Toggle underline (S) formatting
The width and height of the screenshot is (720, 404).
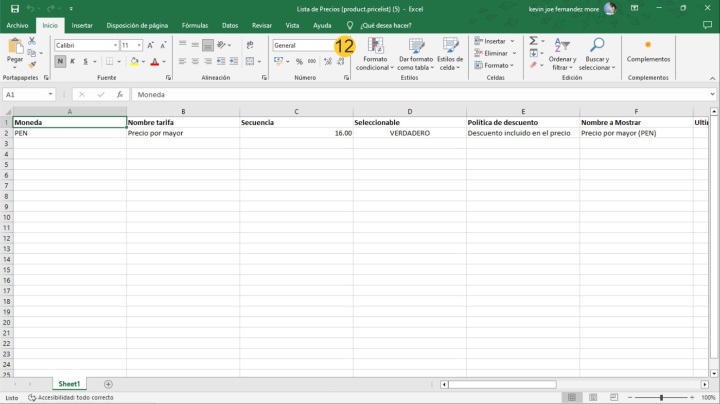pos(85,62)
